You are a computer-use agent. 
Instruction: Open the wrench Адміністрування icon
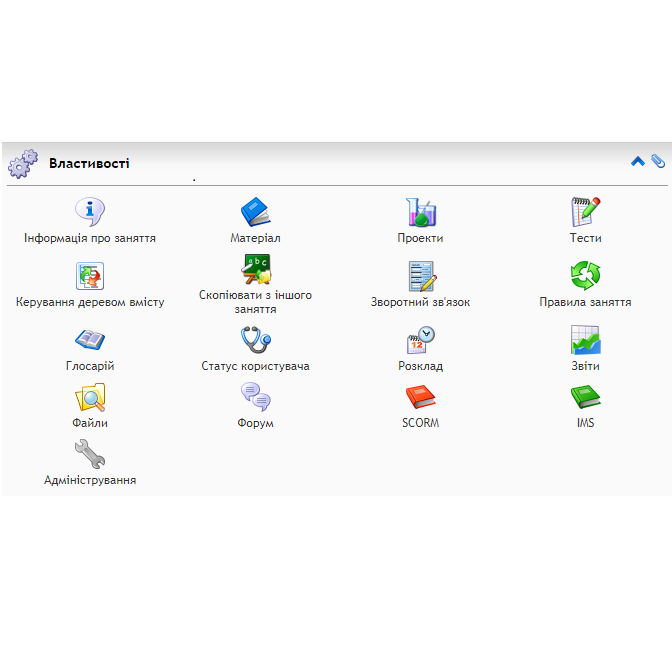point(90,454)
